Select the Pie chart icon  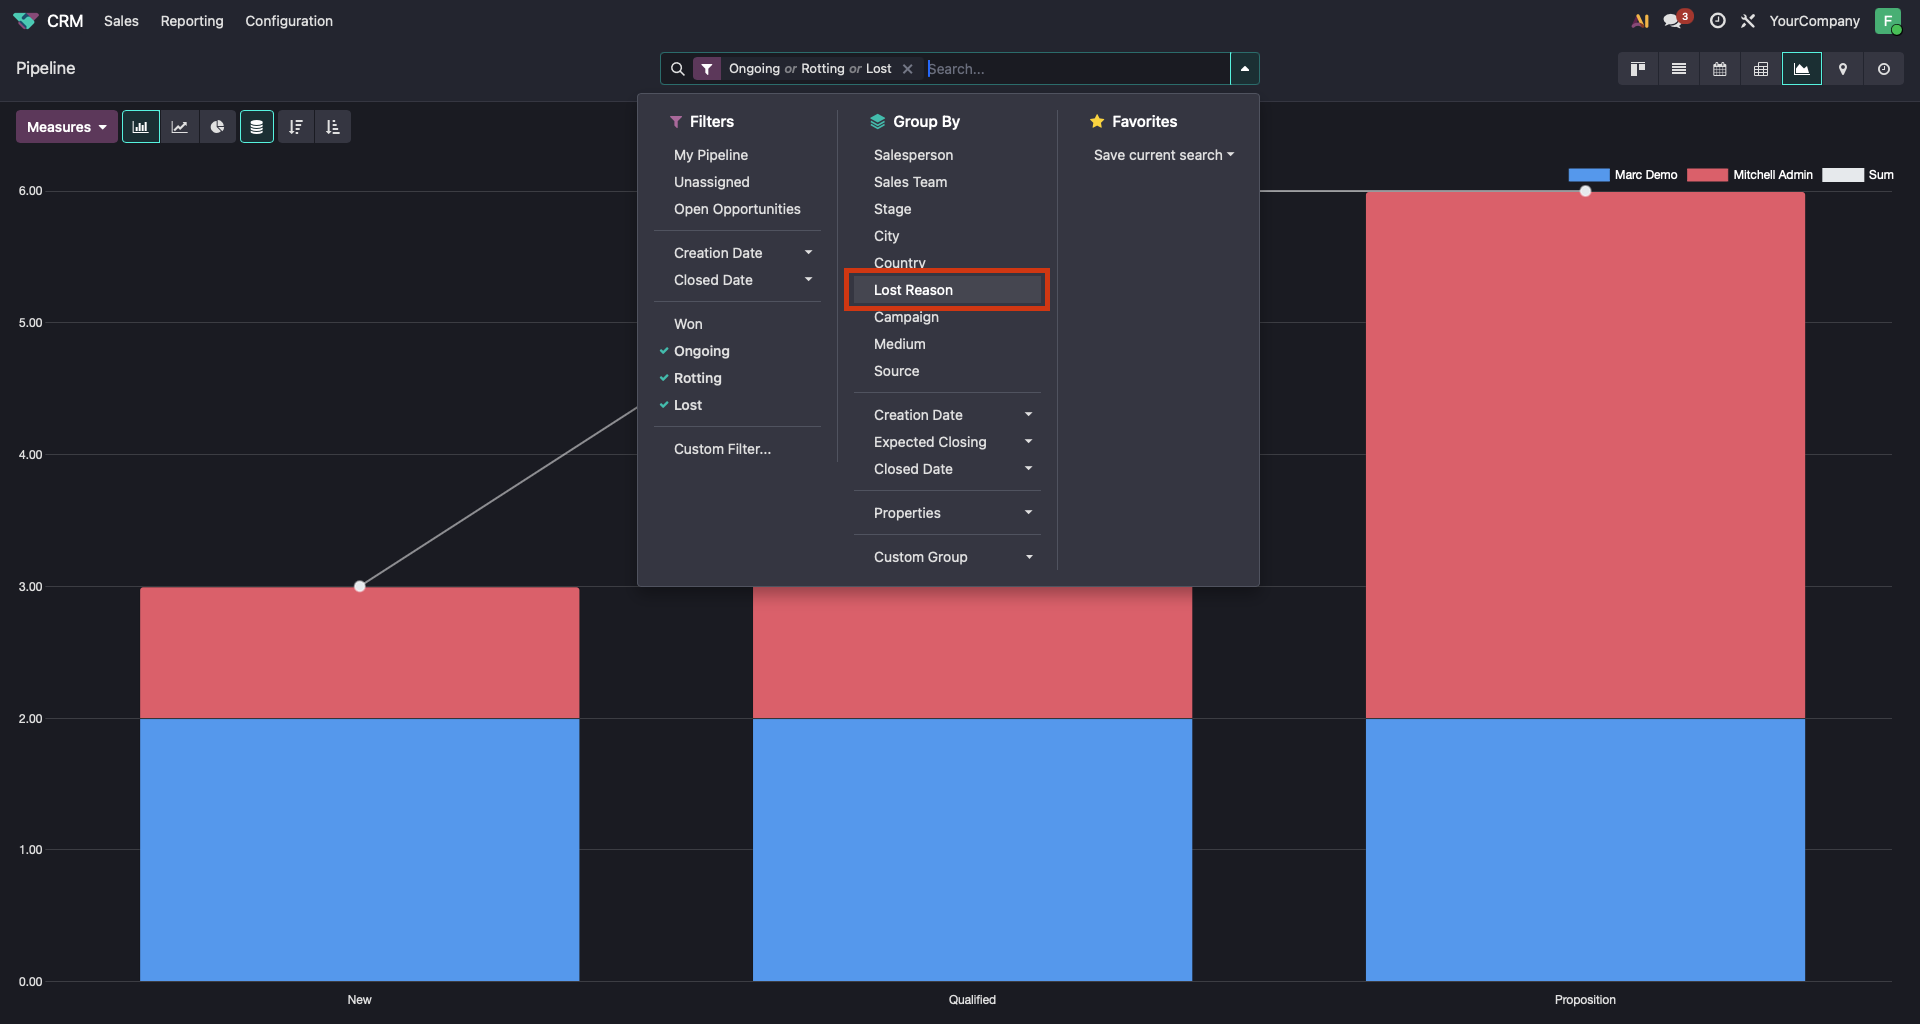tap(217, 127)
